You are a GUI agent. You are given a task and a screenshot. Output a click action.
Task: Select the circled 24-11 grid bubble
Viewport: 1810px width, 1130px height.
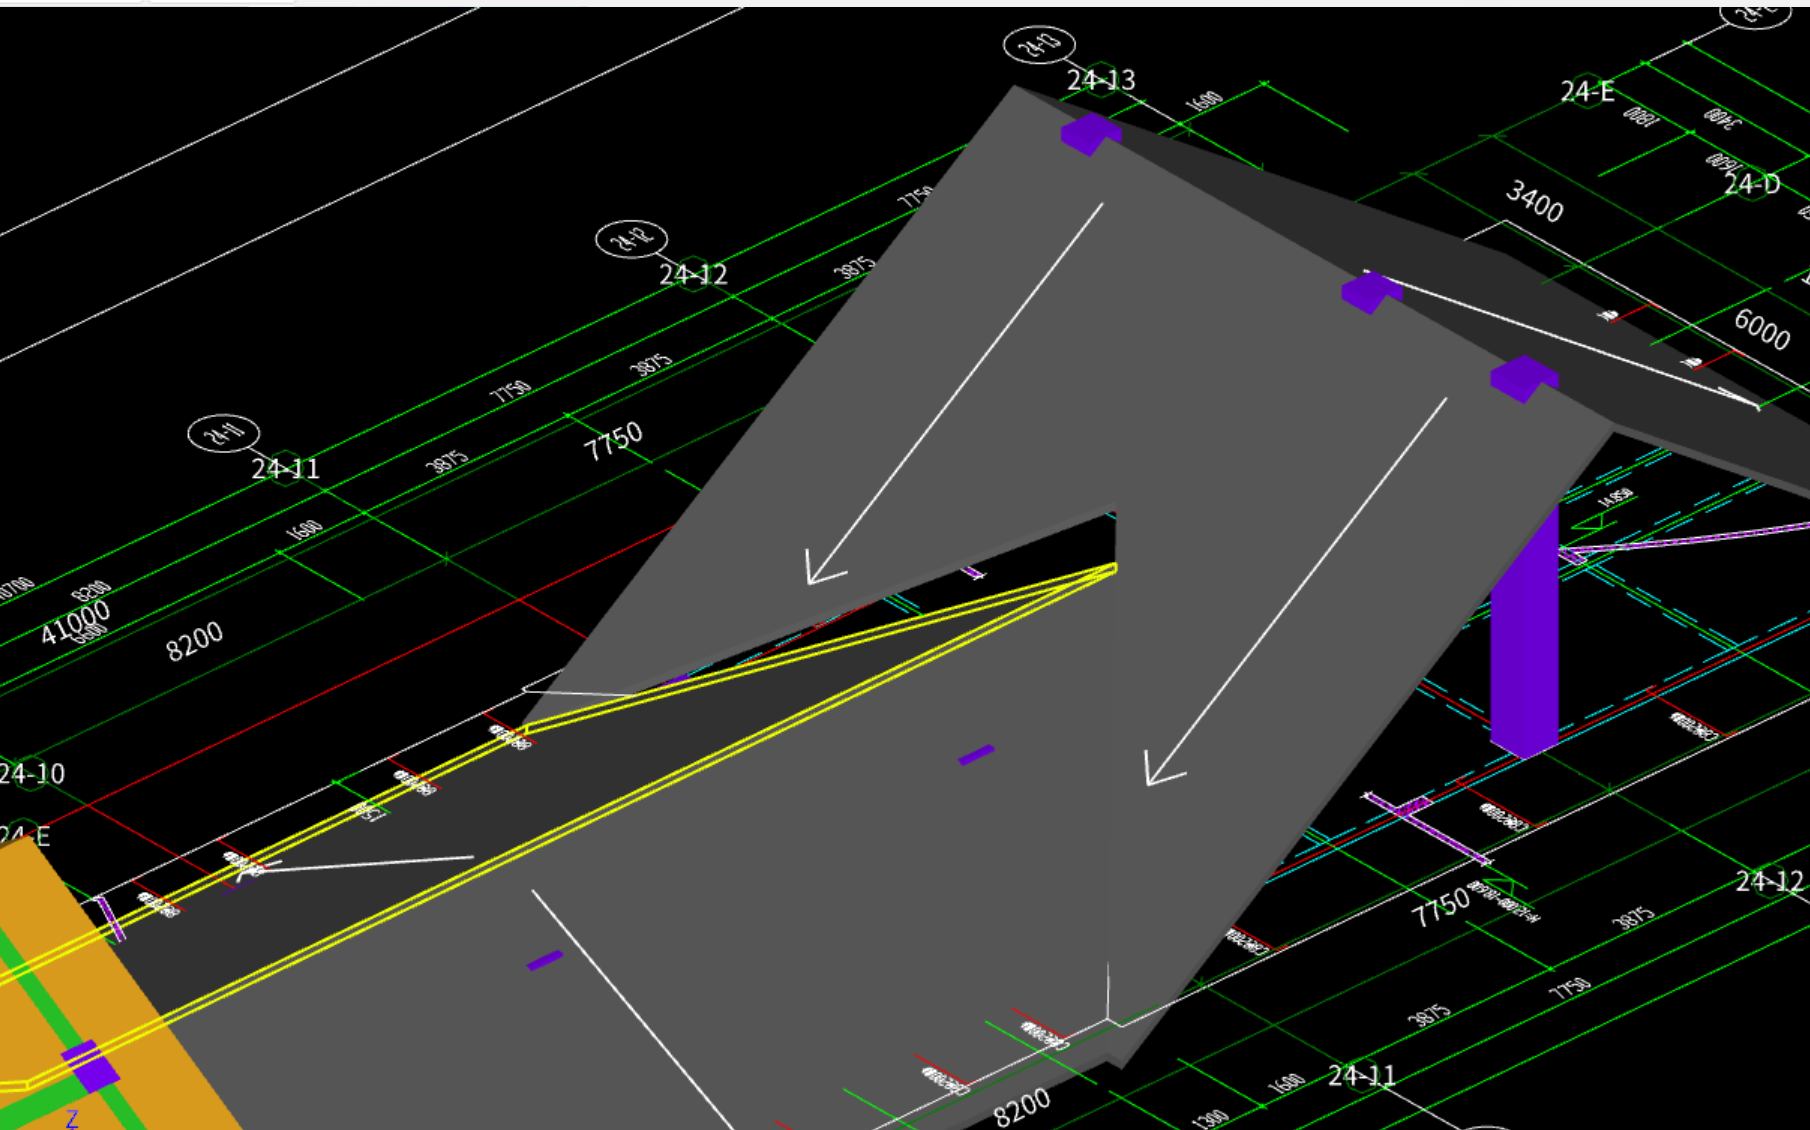pyautogui.click(x=223, y=433)
